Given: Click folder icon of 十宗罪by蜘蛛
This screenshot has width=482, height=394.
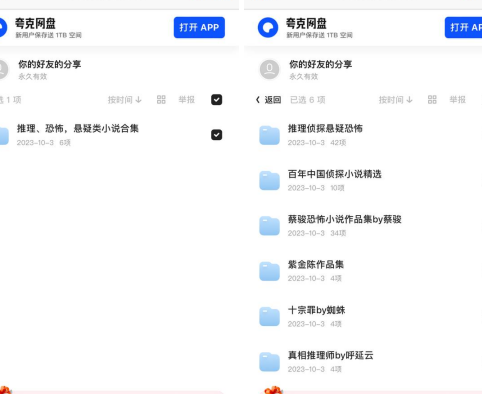Looking at the screenshot, I should click(x=269, y=317).
